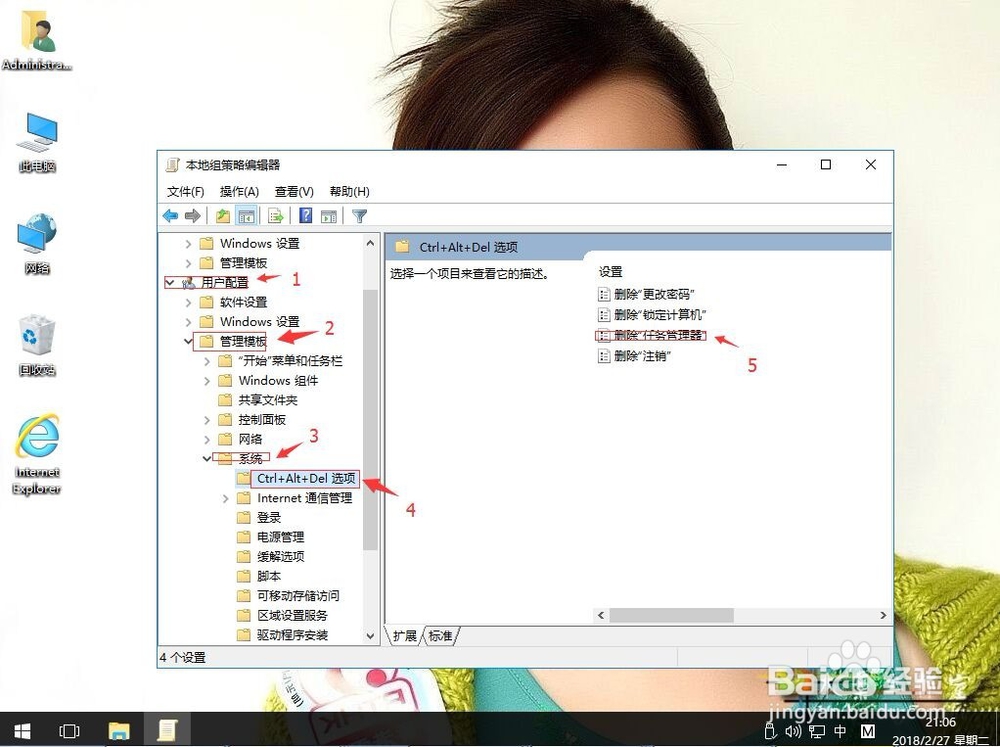Select the 区域设置服务 tree folder
1000x747 pixels.
[283, 616]
